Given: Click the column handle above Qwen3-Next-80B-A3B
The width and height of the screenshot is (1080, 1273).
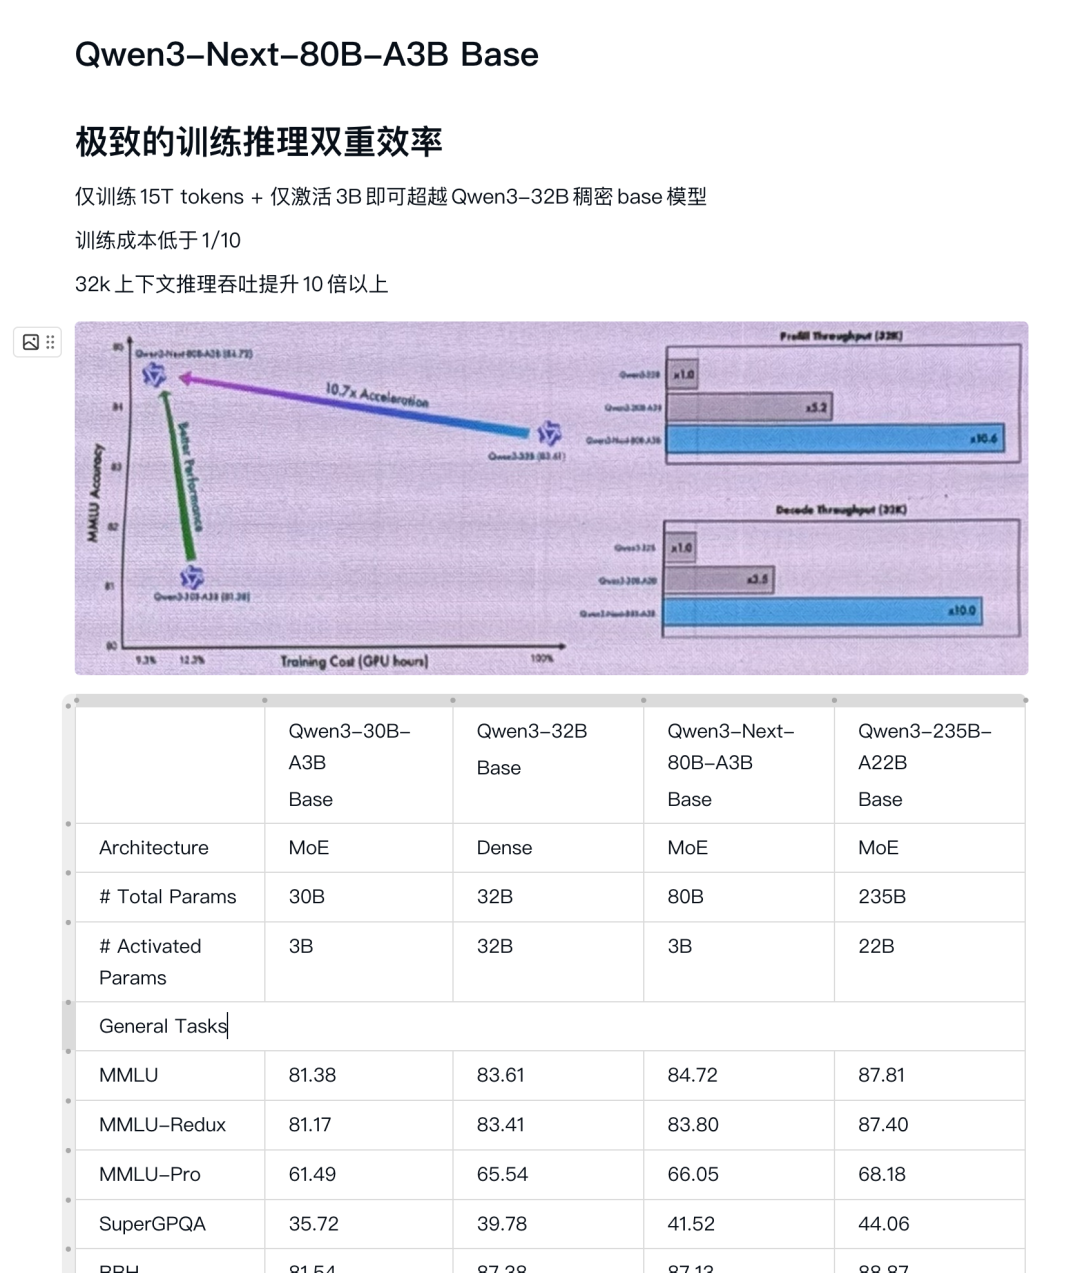Looking at the screenshot, I should [643, 700].
